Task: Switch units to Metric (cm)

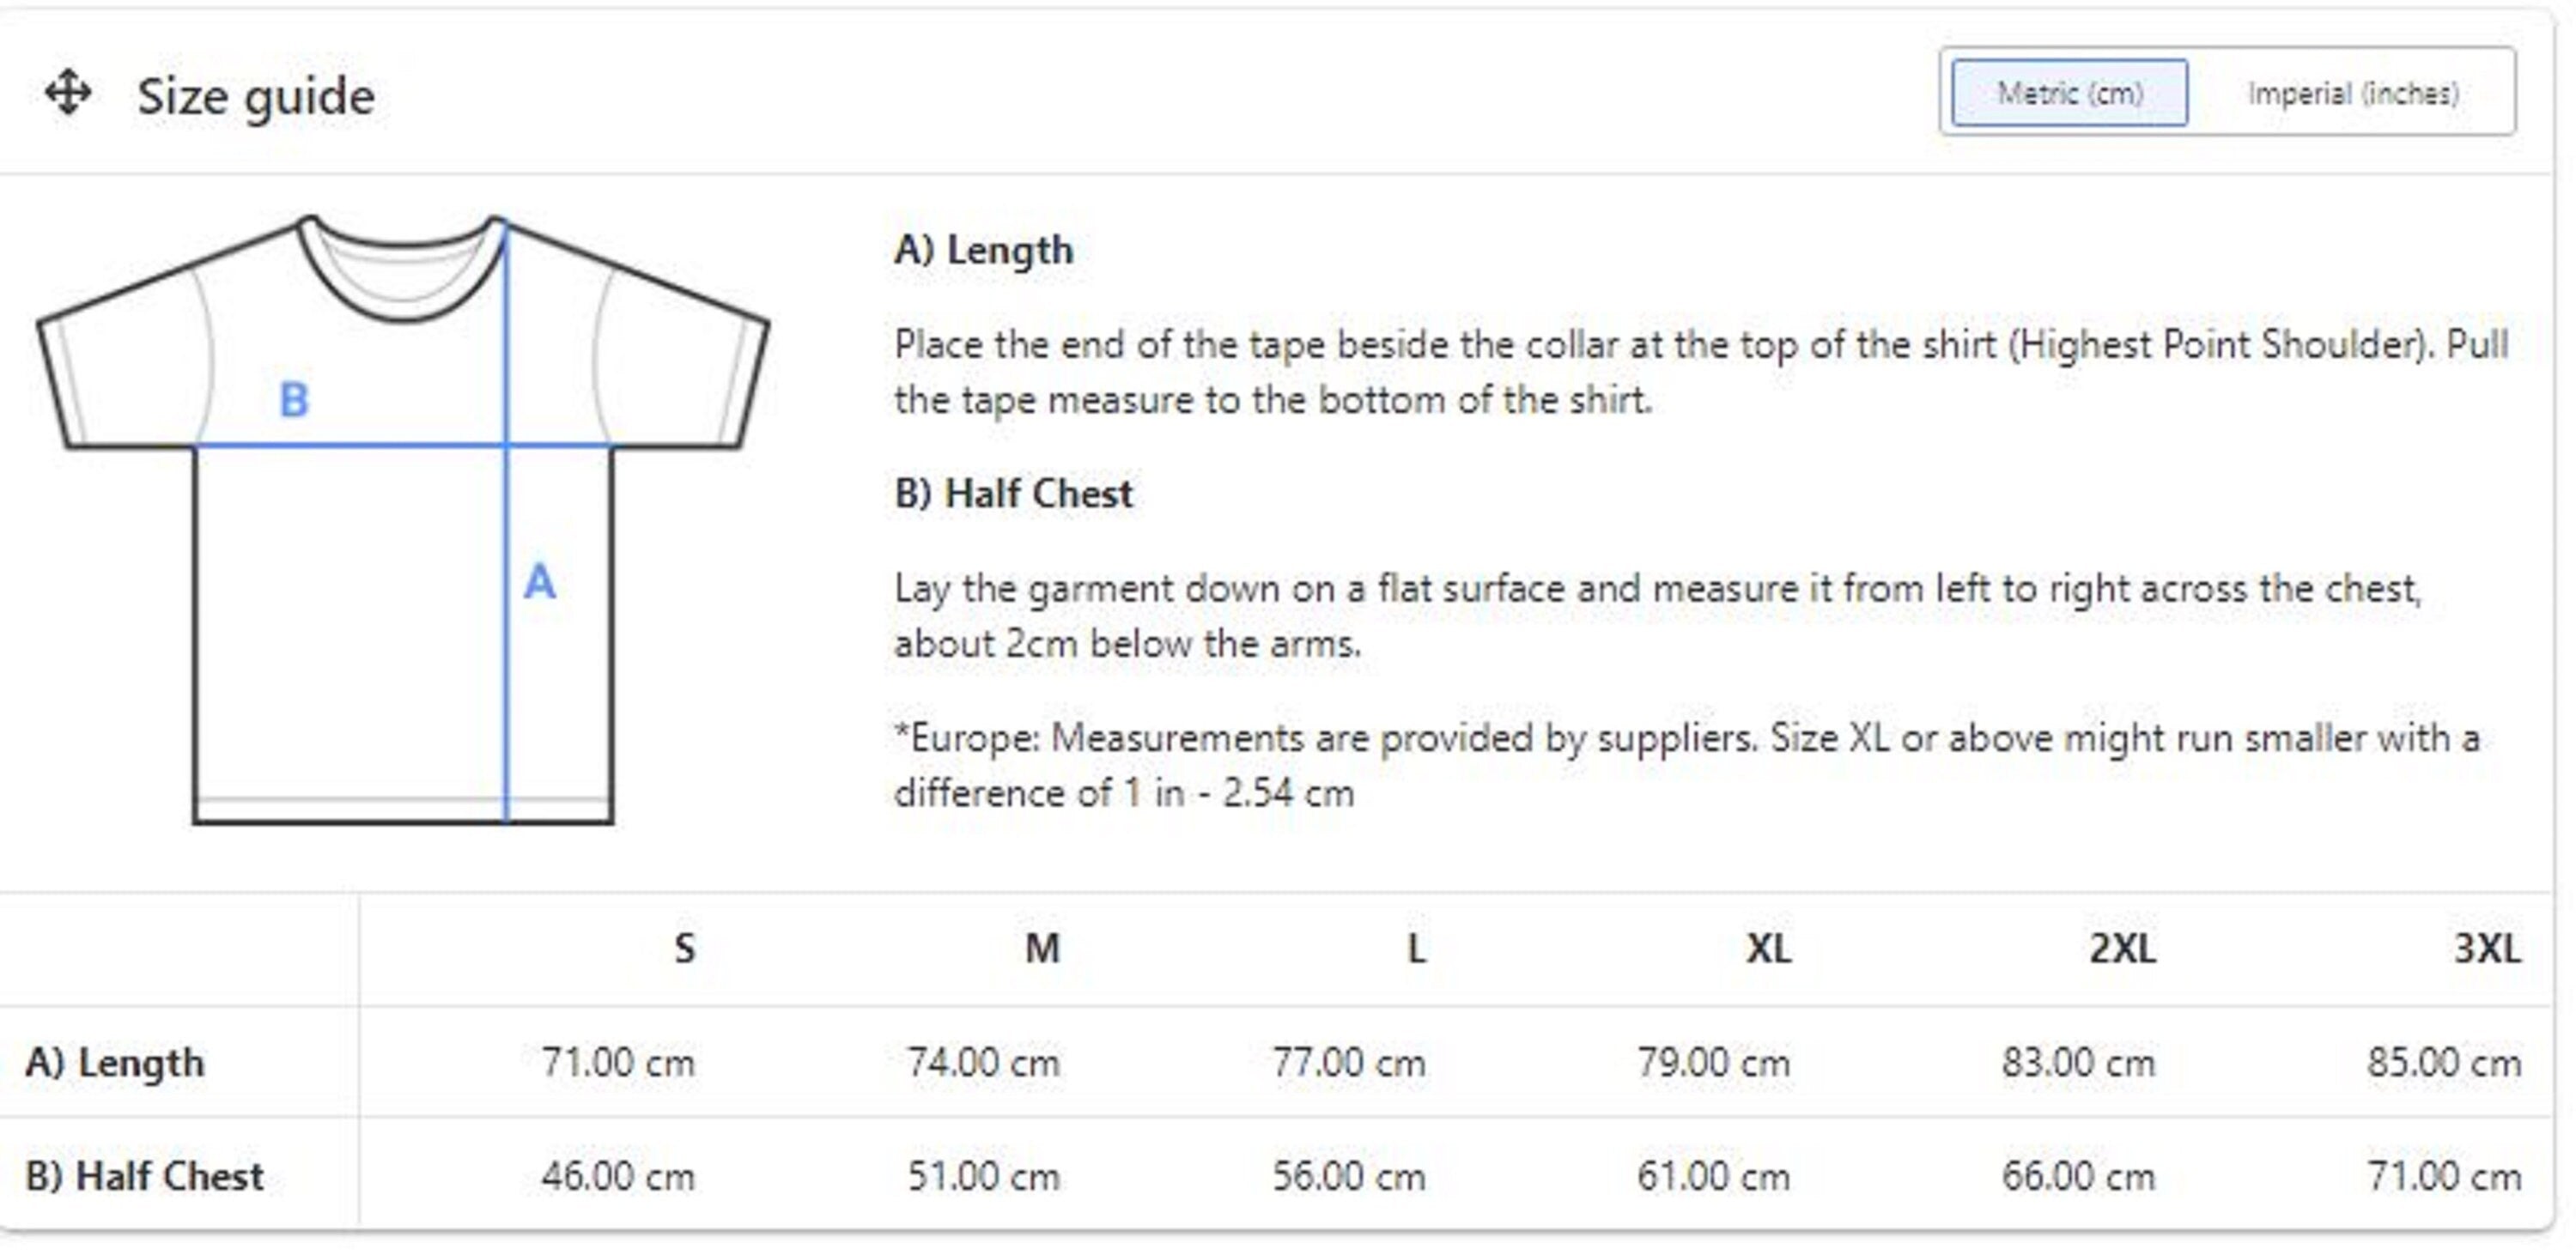Action: [2069, 93]
